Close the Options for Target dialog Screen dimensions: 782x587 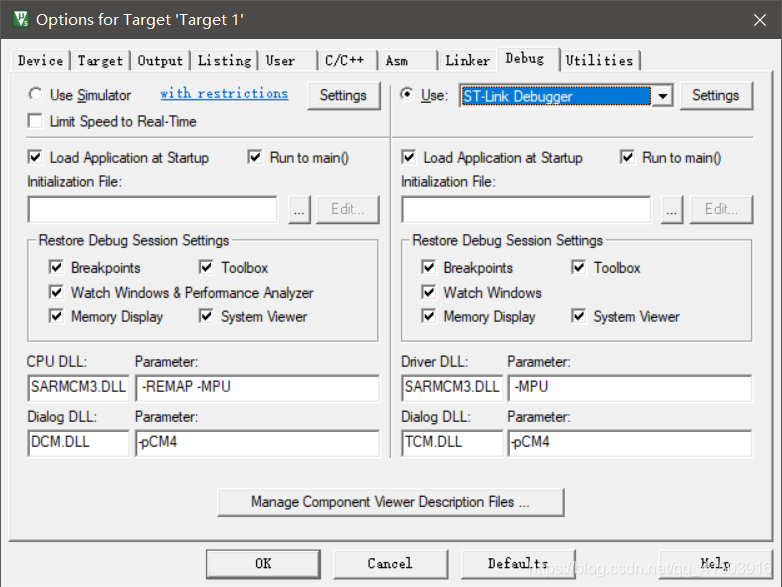(759, 20)
